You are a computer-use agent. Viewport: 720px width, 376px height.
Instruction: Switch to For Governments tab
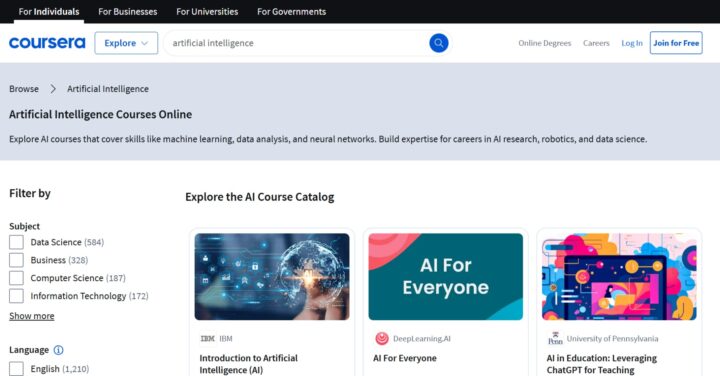292,11
